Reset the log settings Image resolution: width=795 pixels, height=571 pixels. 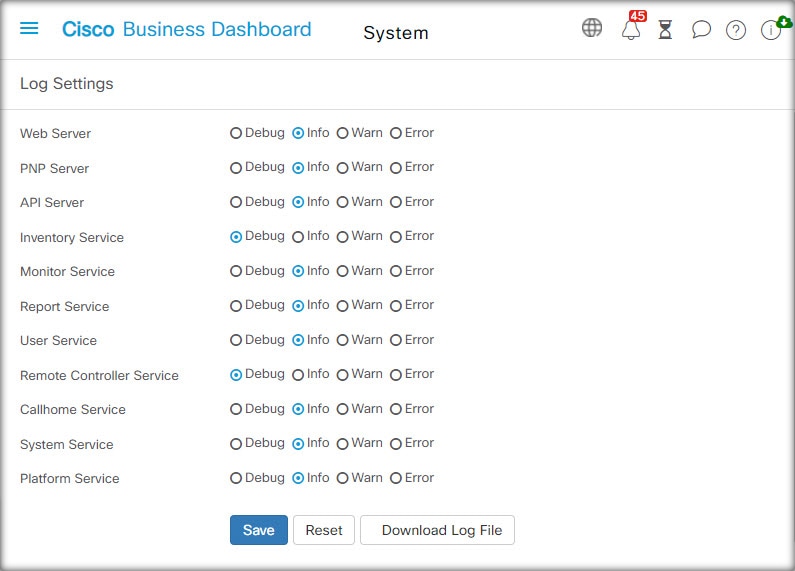[323, 530]
